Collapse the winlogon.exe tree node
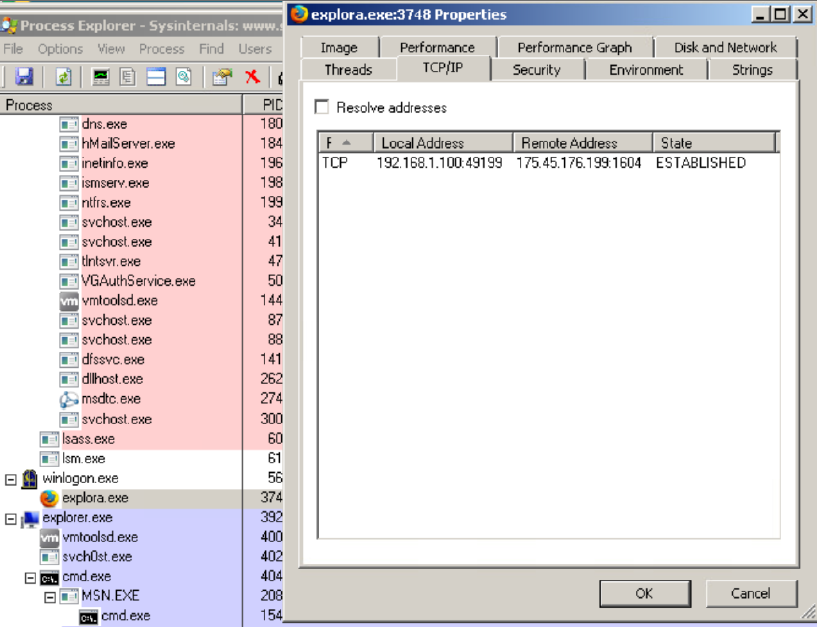Image resolution: width=817 pixels, height=627 pixels. click(x=10, y=479)
